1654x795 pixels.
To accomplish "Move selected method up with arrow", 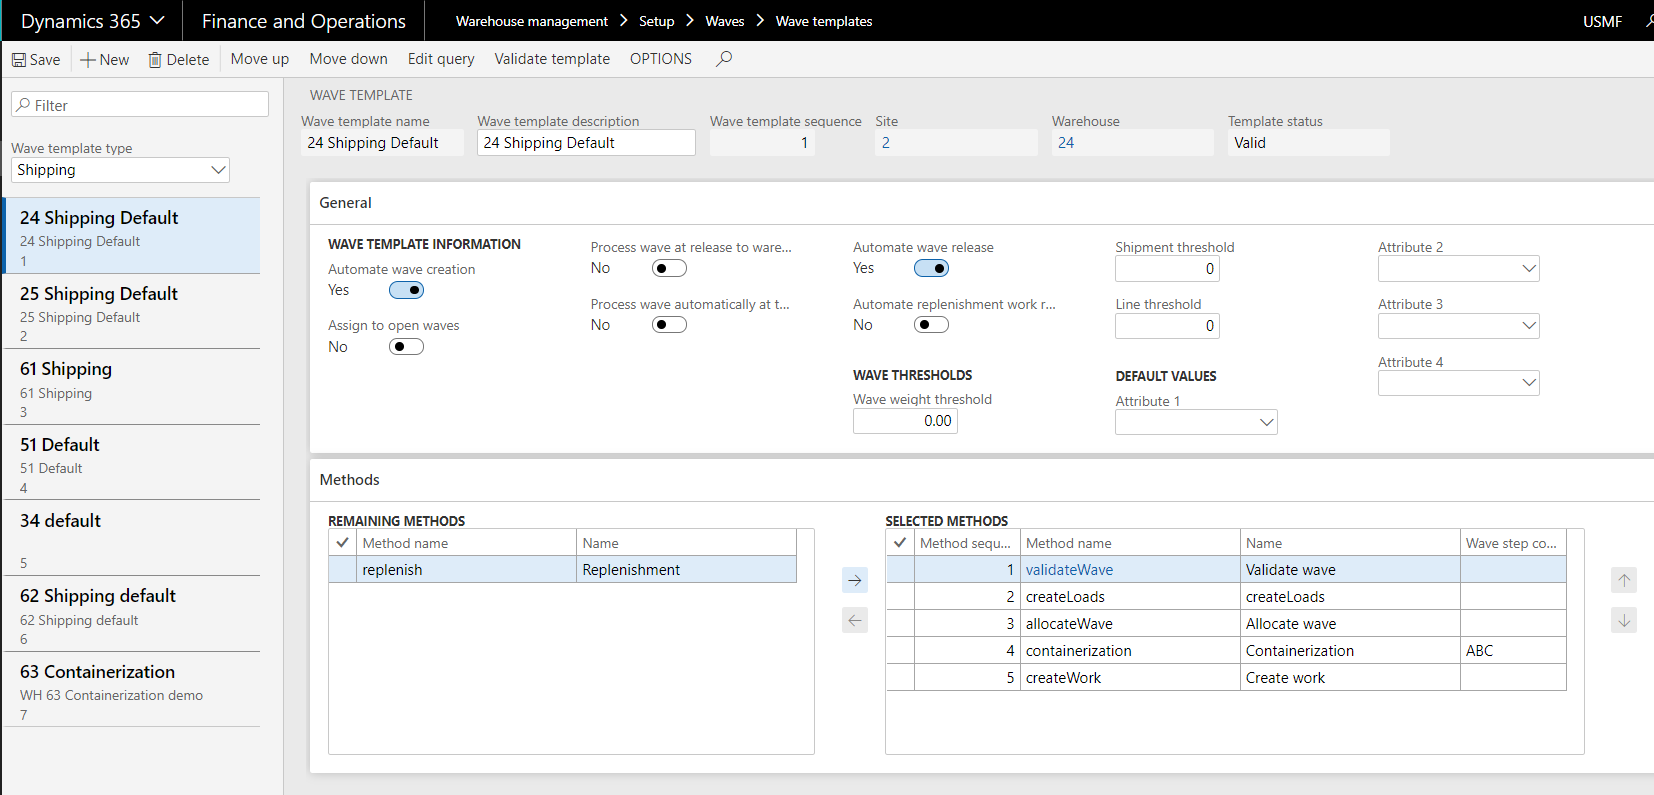I will (x=1624, y=580).
